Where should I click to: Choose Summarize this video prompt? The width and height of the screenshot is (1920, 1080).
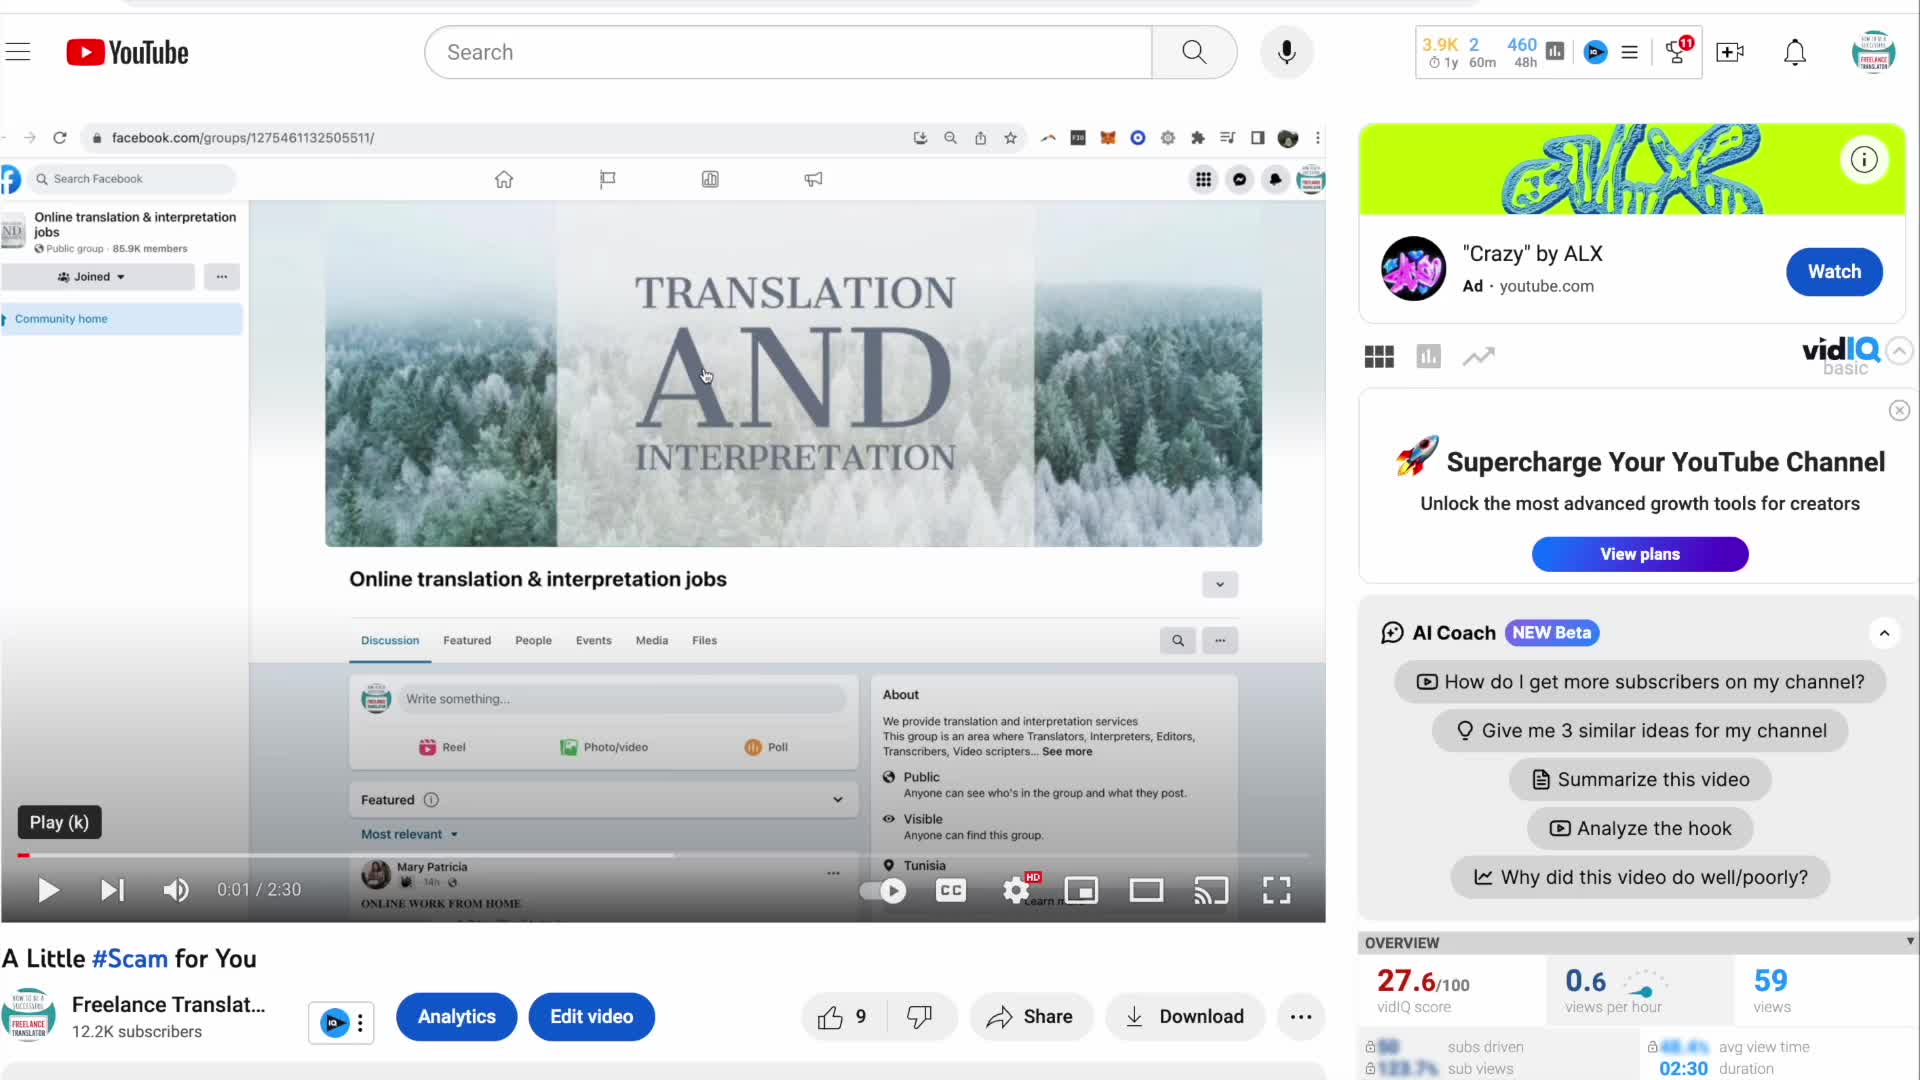point(1640,780)
